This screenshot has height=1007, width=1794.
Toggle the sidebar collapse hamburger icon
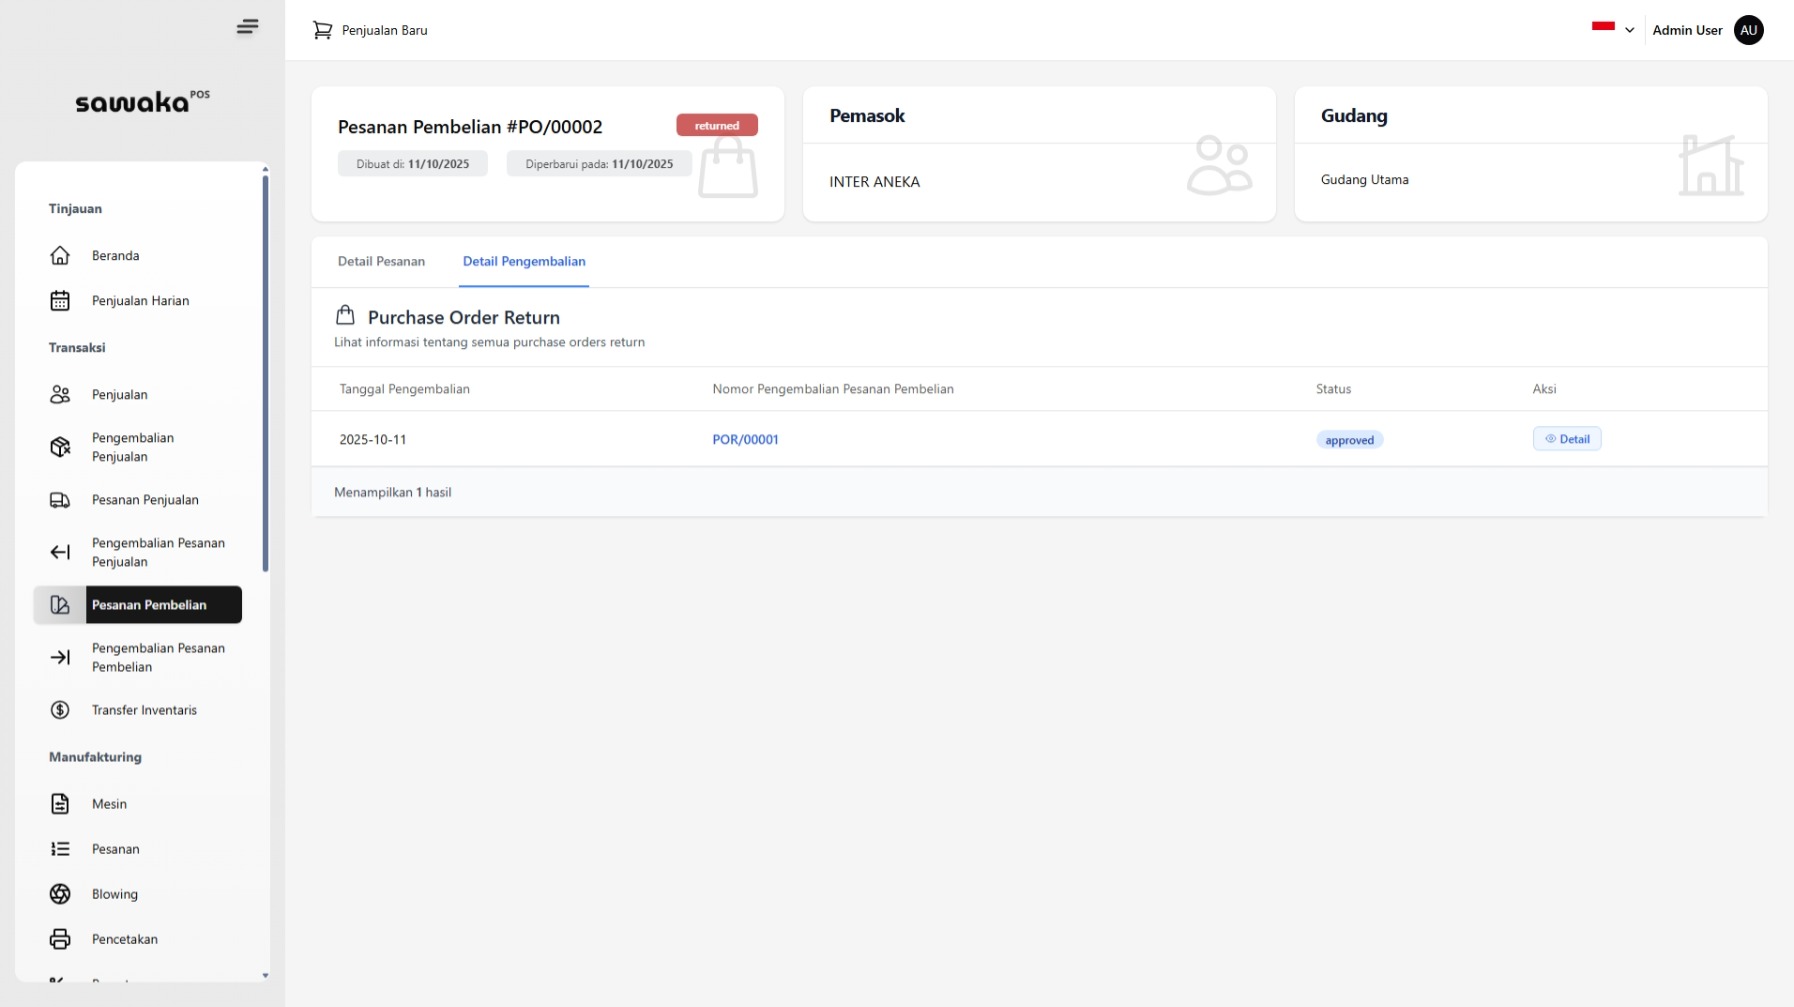coord(247,27)
